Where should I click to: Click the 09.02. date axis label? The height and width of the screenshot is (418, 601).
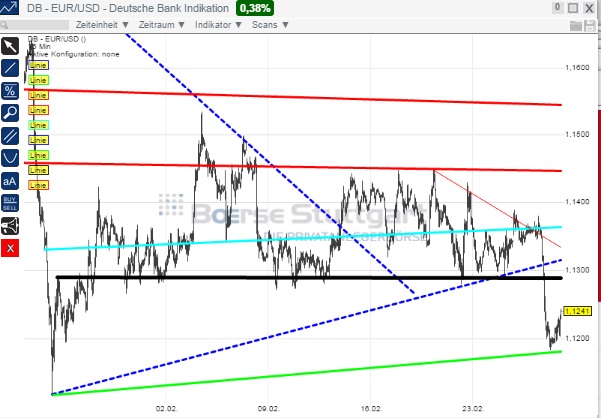(x=268, y=408)
